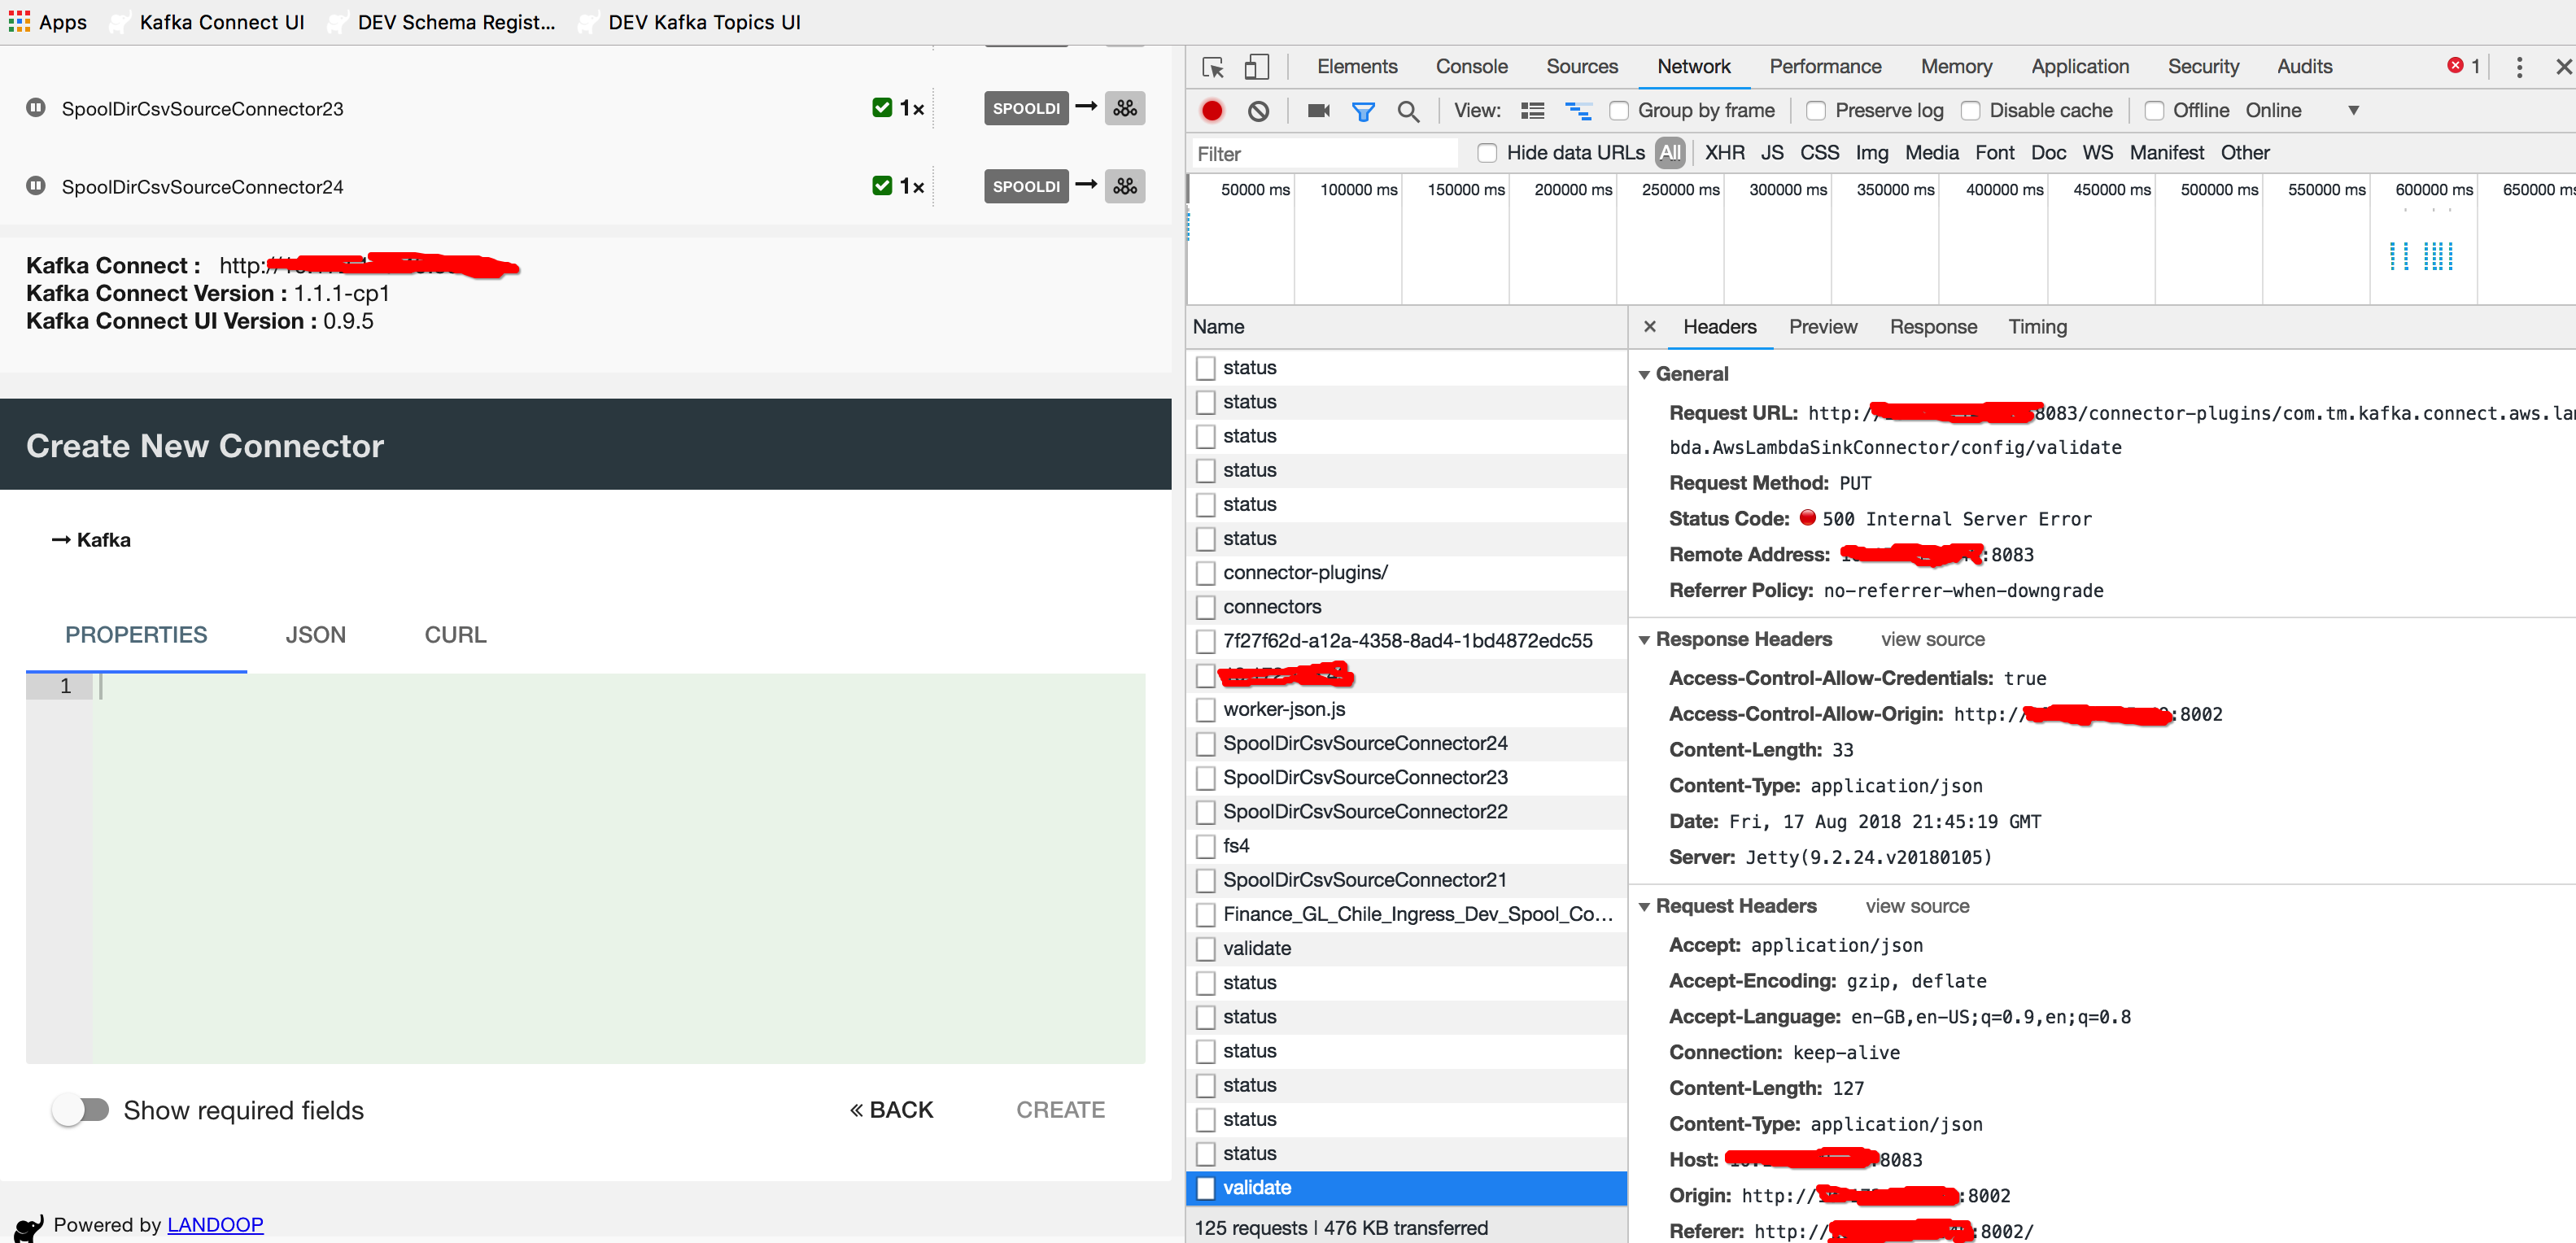
Task: Open the CURL tab in Create New Connector
Action: point(455,634)
